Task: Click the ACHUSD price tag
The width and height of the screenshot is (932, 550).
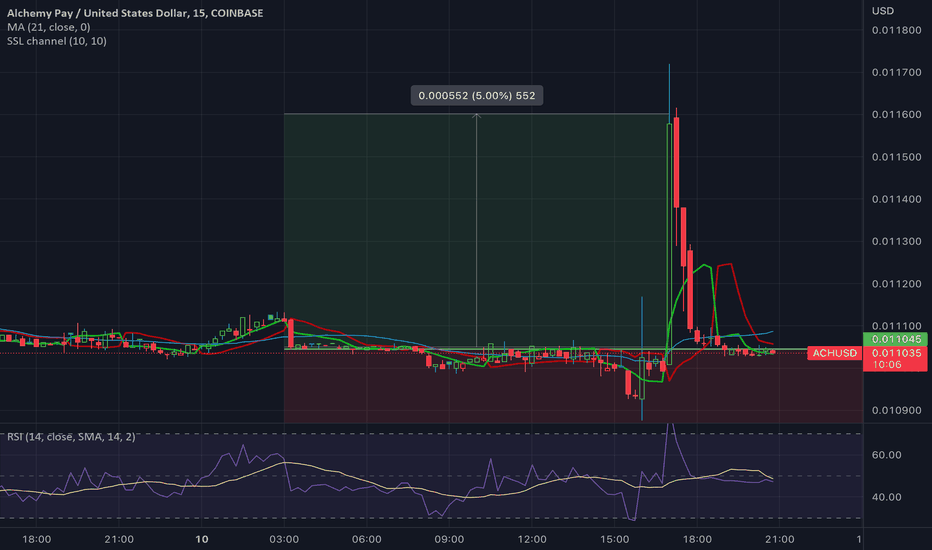Action: 835,353
